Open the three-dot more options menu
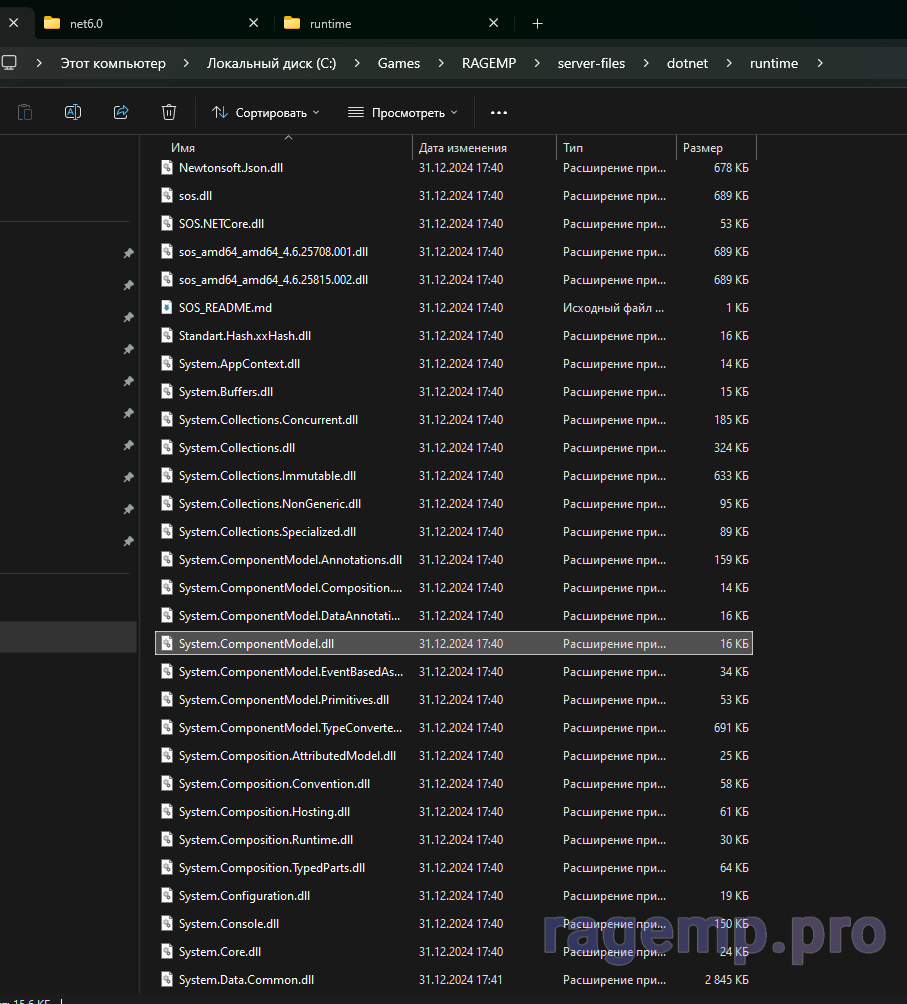The image size is (907, 1004). click(499, 113)
